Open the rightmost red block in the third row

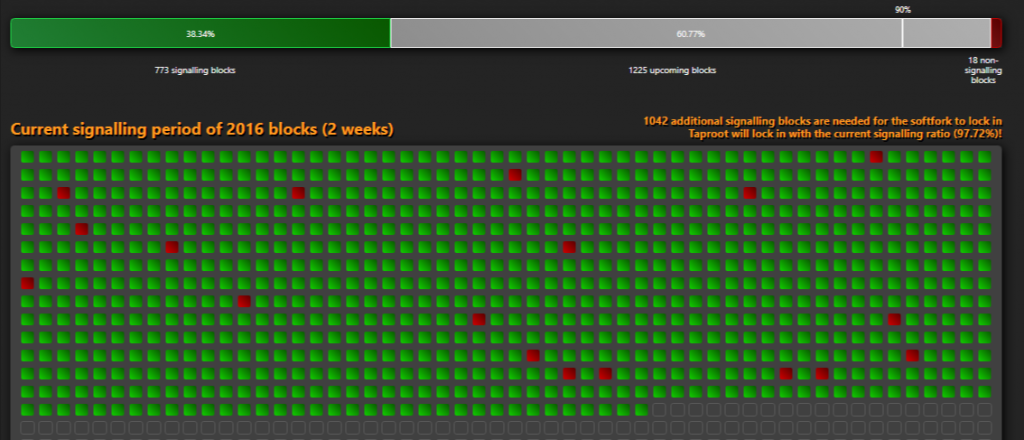(750, 193)
